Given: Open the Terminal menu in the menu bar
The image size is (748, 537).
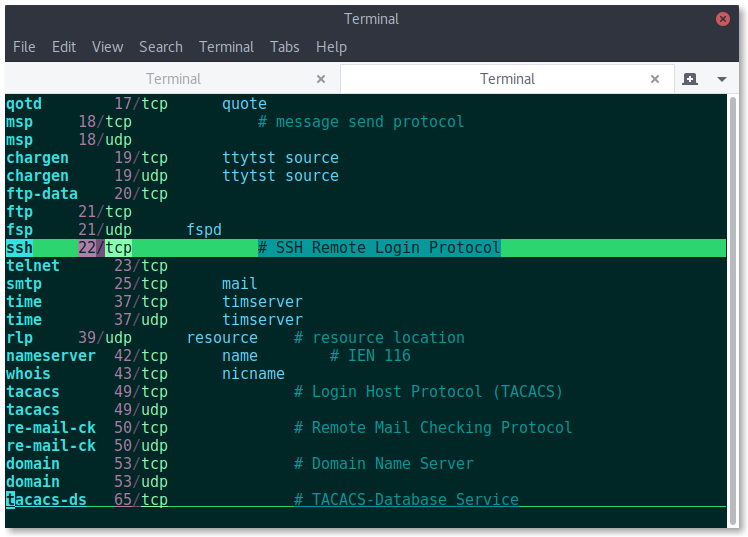Looking at the screenshot, I should pos(226,47).
